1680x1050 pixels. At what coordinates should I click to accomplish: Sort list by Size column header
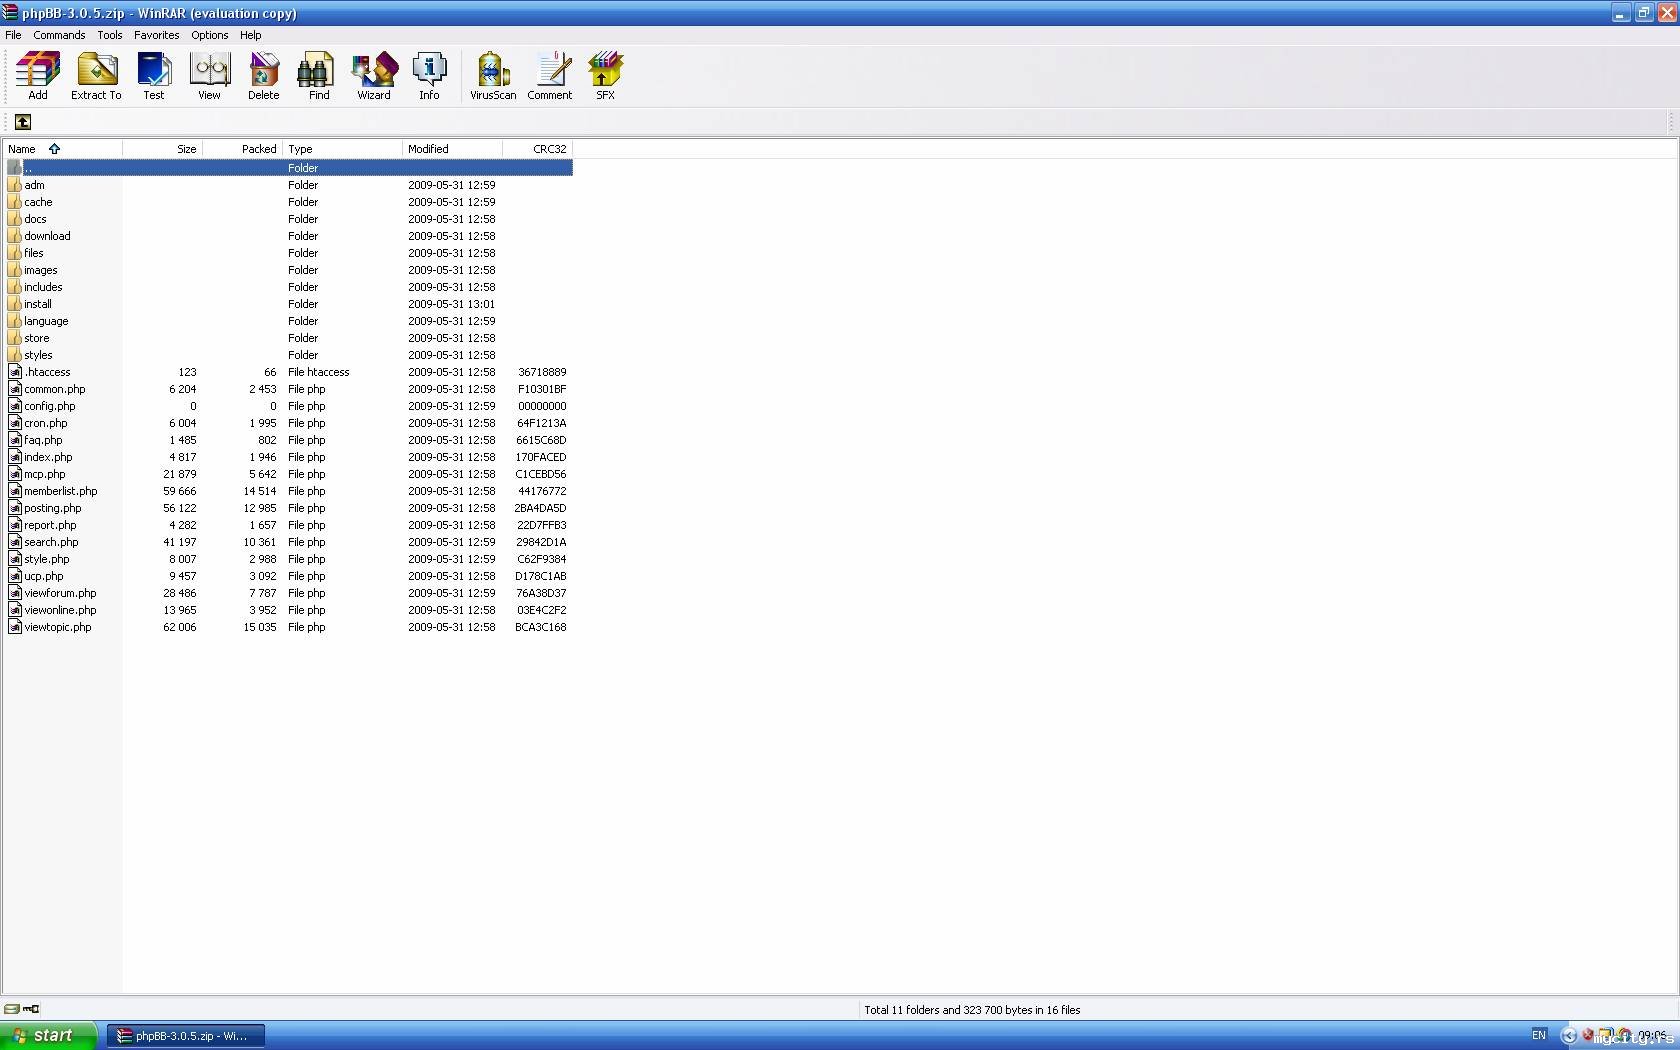click(163, 149)
